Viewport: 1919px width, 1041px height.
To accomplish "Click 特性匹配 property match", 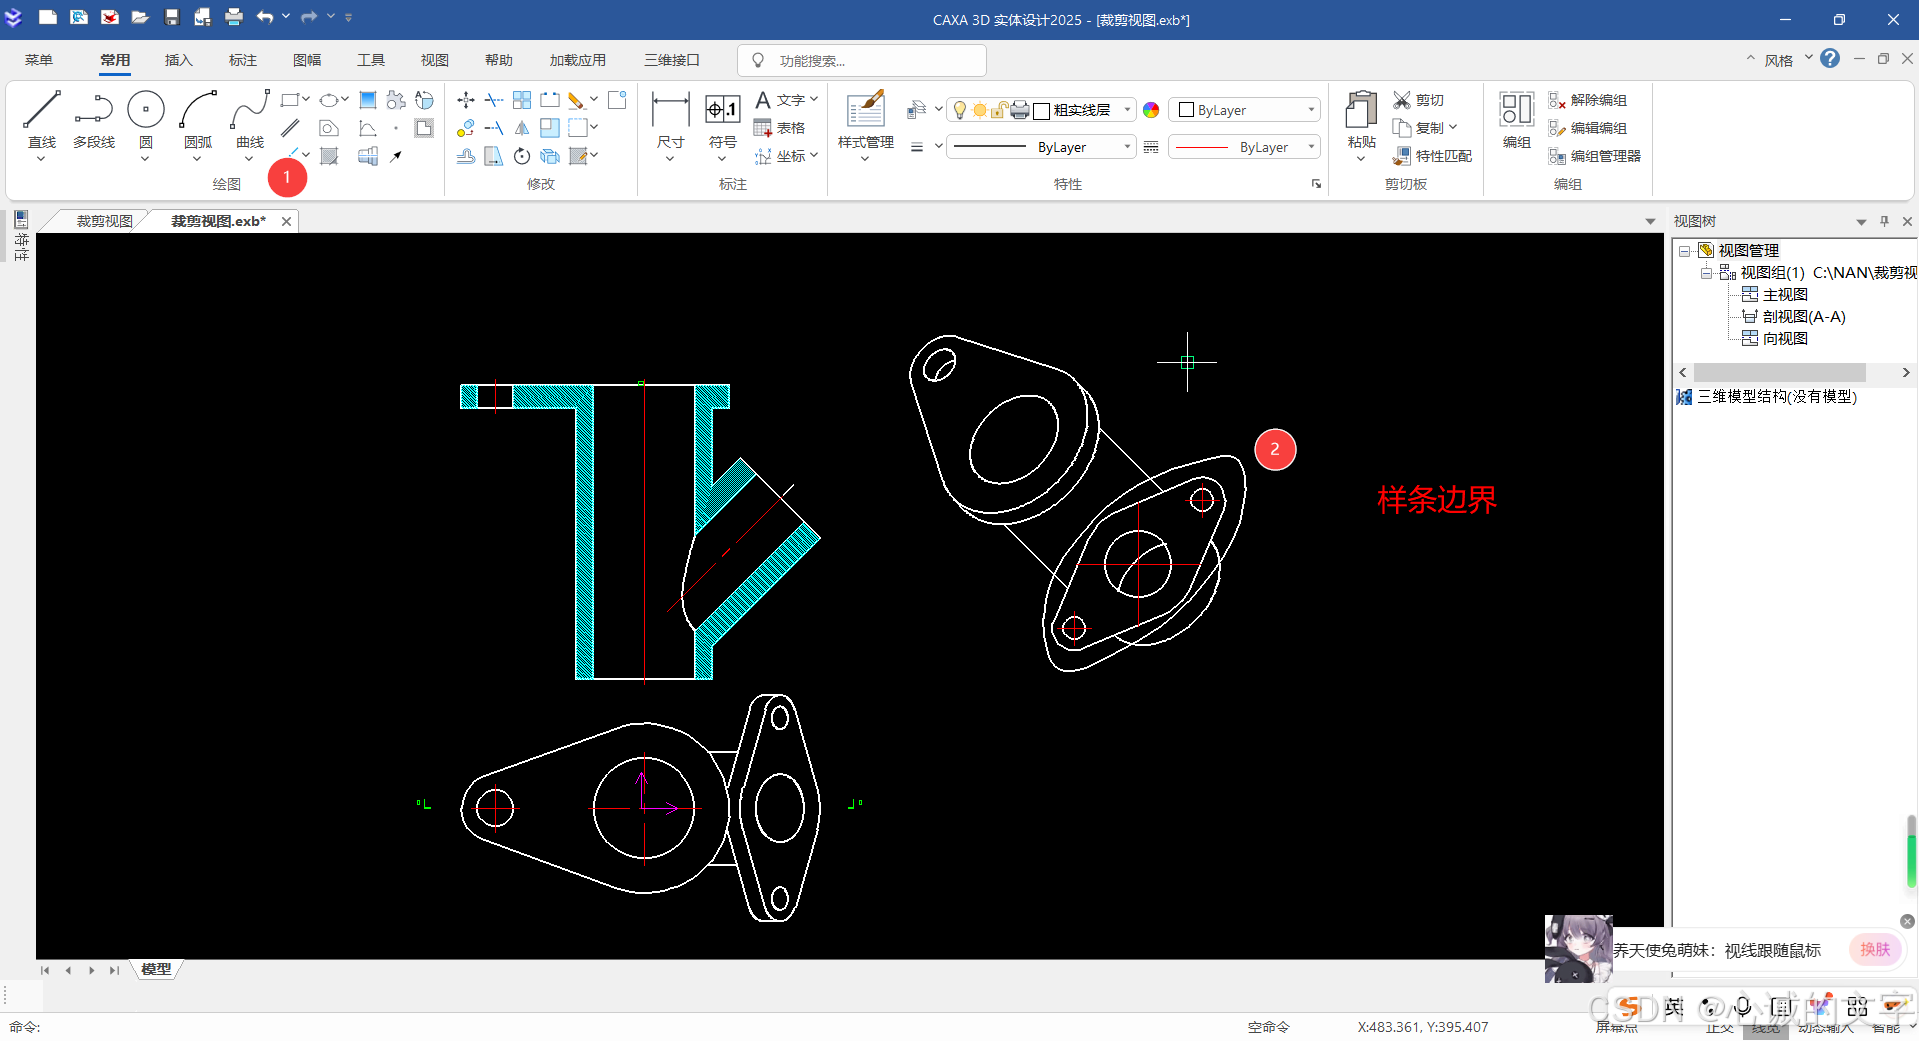I will point(1432,156).
